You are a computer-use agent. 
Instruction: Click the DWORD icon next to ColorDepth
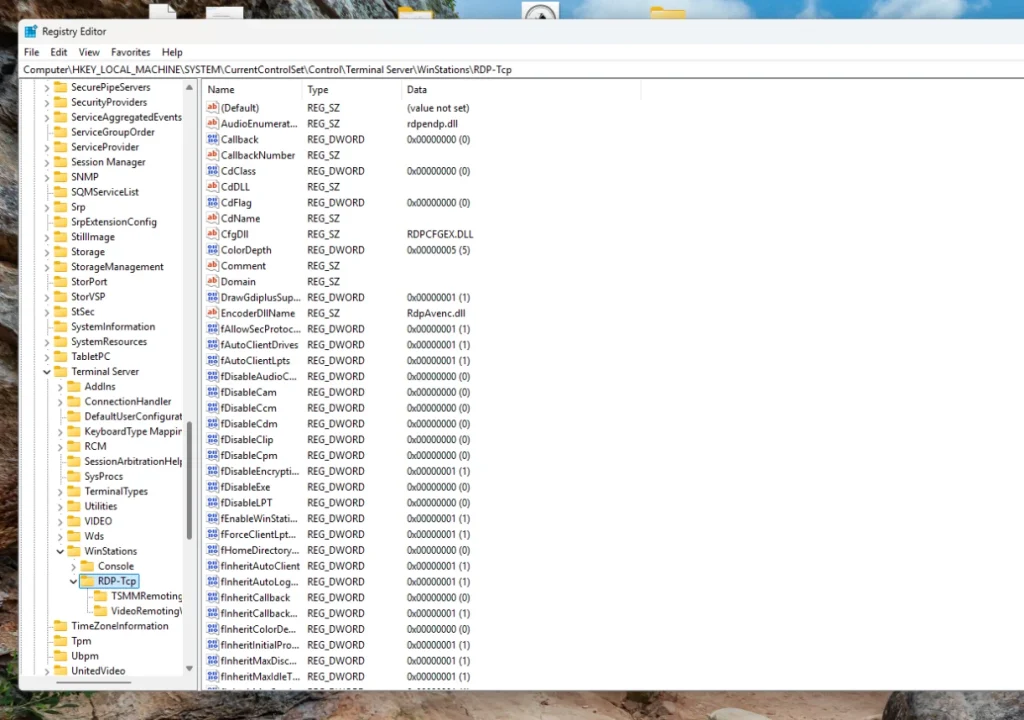(x=212, y=250)
